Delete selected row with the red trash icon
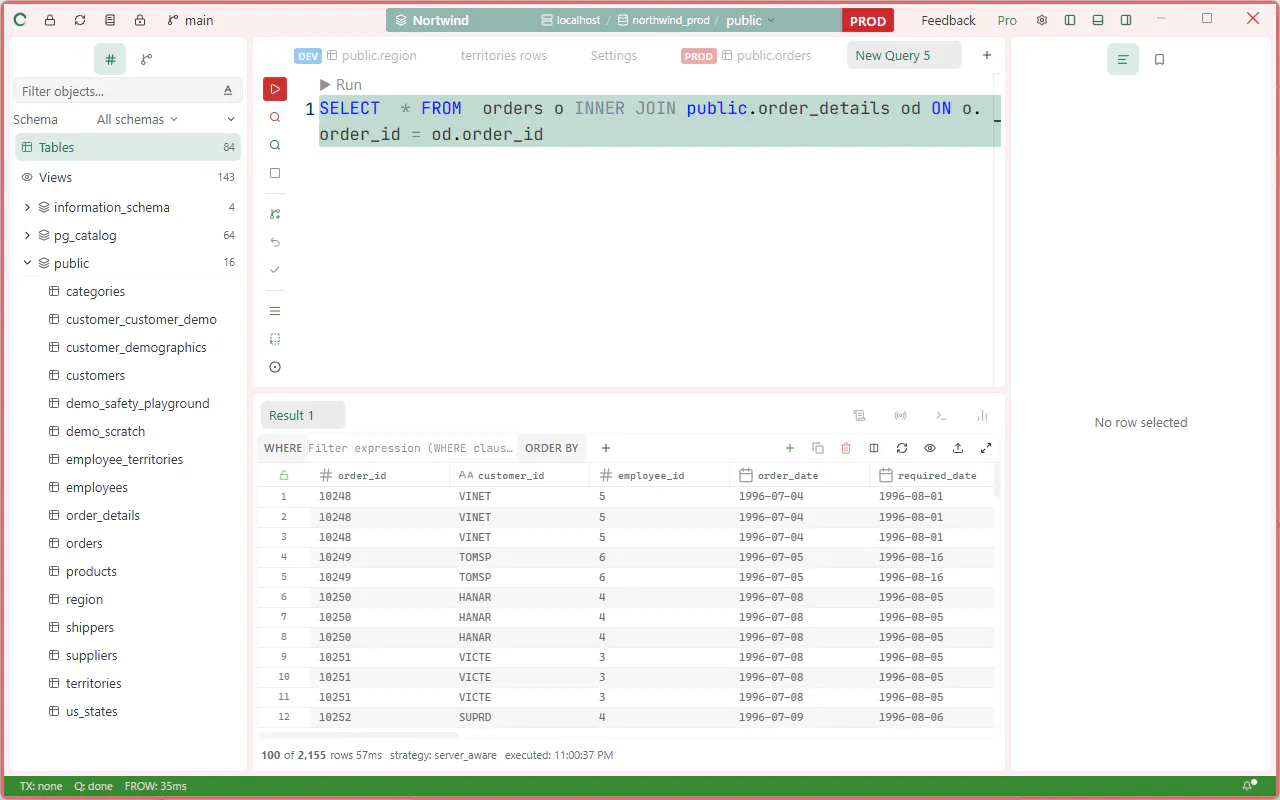This screenshot has width=1280, height=800. [846, 448]
